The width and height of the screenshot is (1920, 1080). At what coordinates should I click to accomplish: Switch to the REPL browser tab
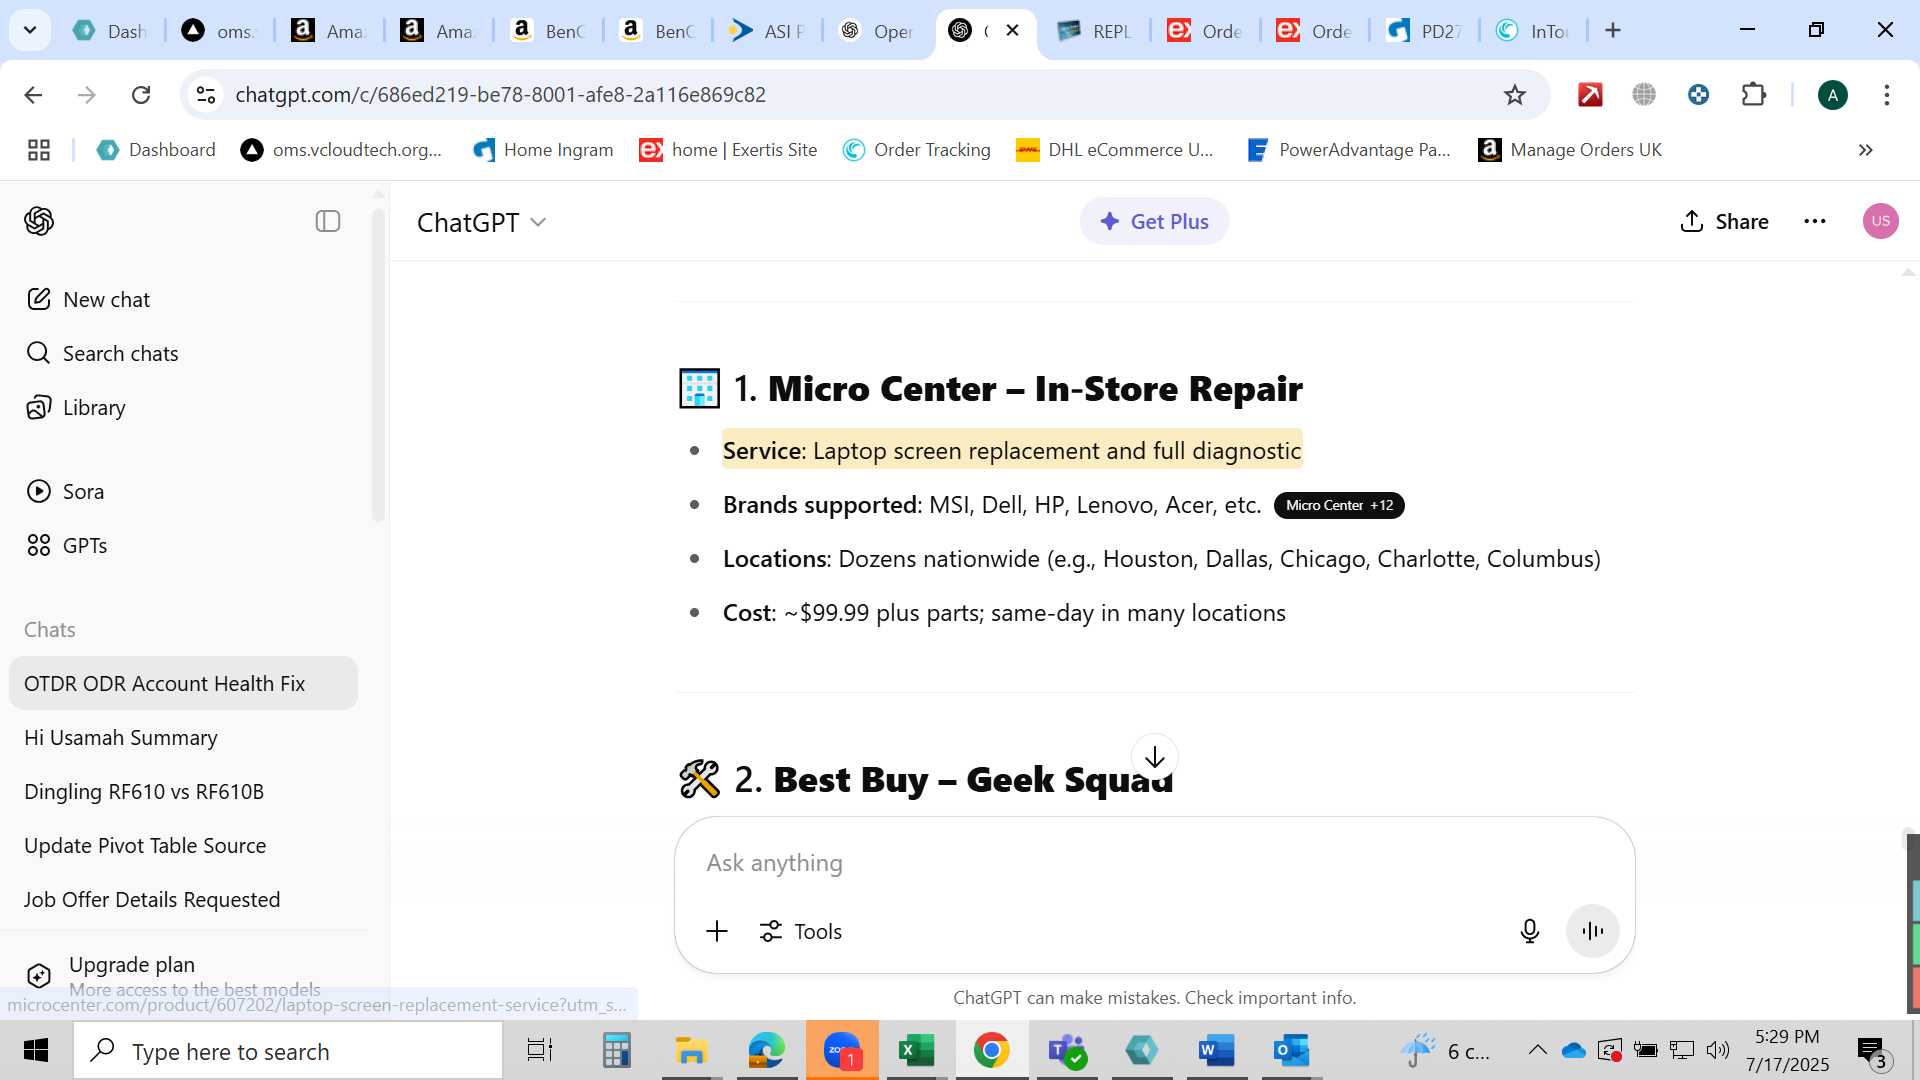coord(1095,31)
